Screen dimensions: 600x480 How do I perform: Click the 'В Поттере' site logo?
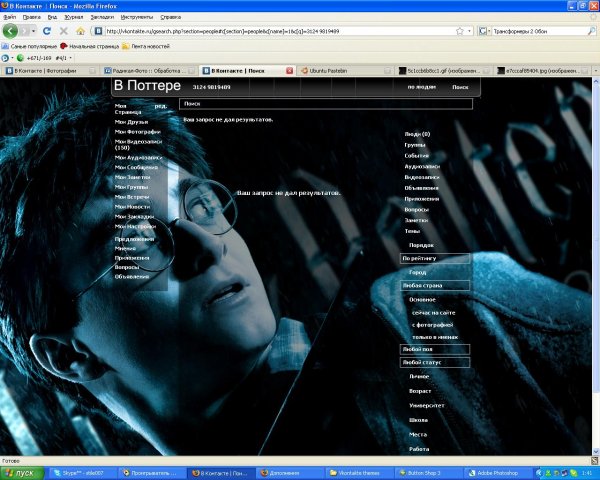pos(147,85)
